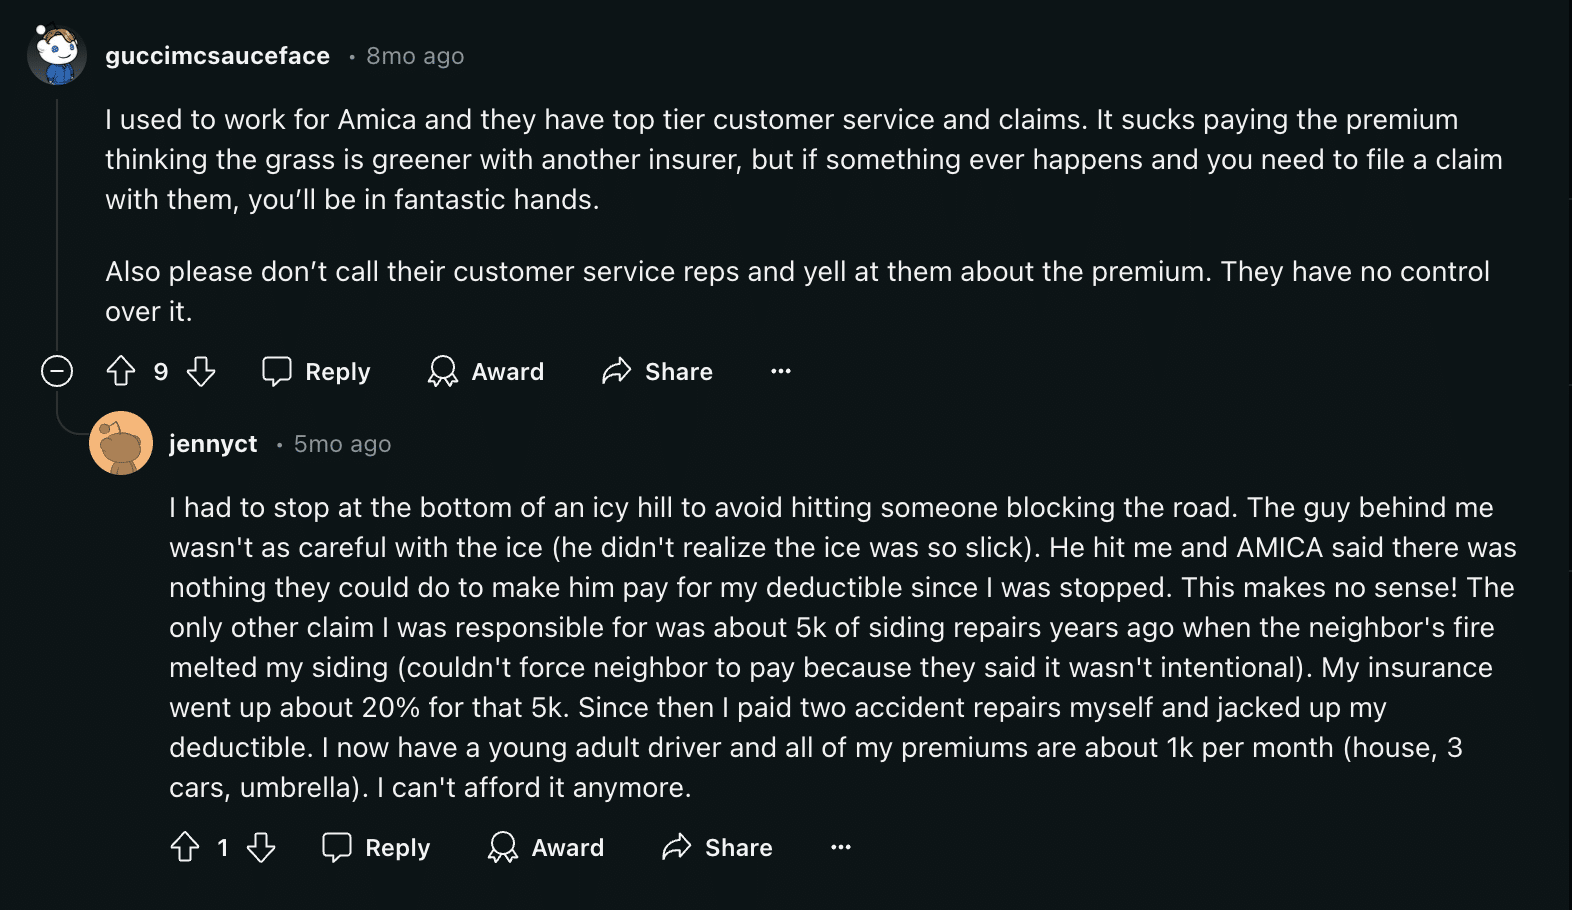Upvote guccimcsauceface's comment
Screen dimensions: 1572x910
point(121,371)
